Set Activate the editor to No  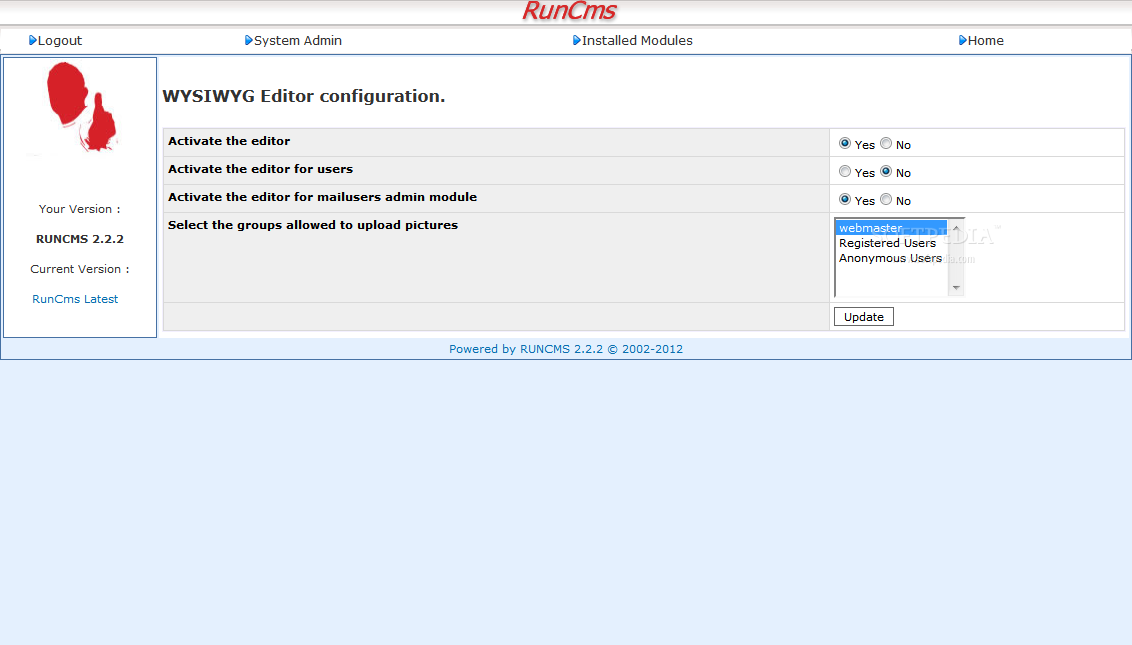point(886,144)
